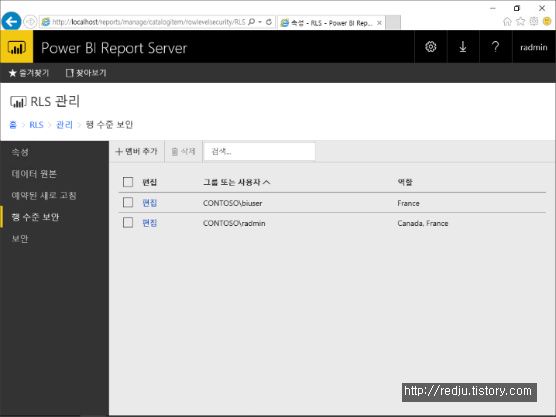
Task: Toggle the select-all header checkbox
Action: point(128,182)
